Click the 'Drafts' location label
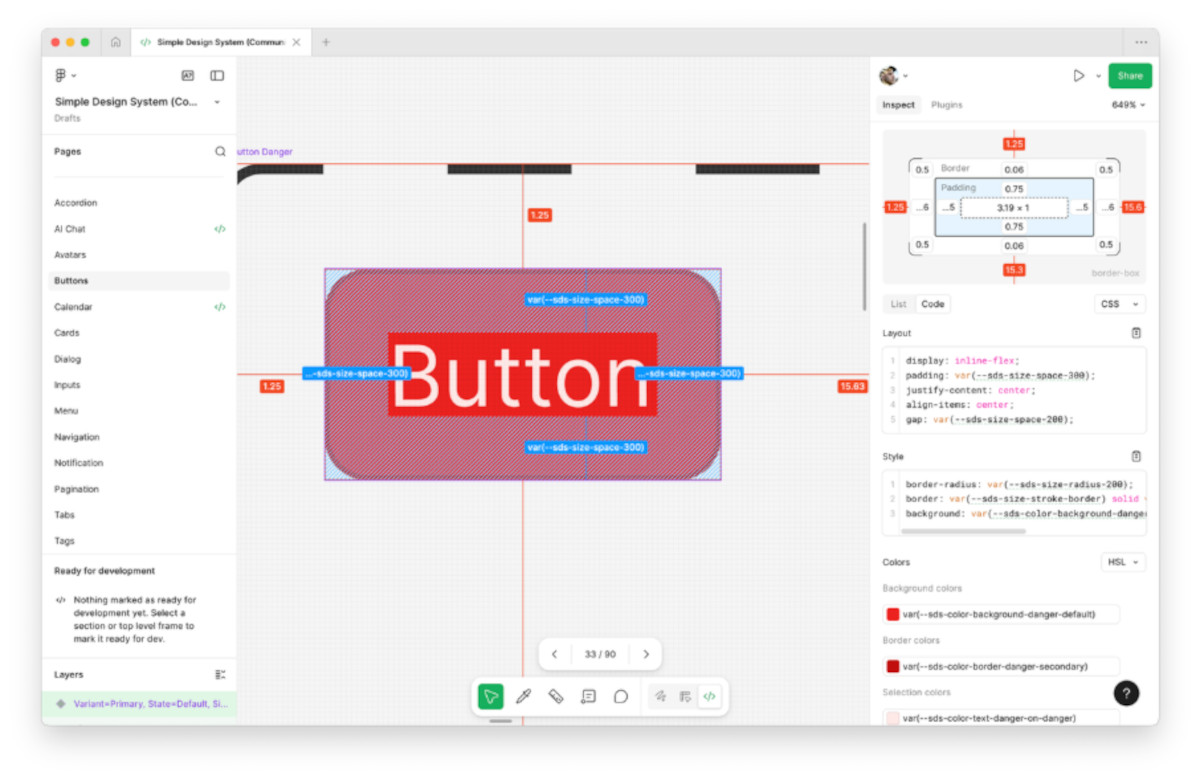 tap(67, 118)
